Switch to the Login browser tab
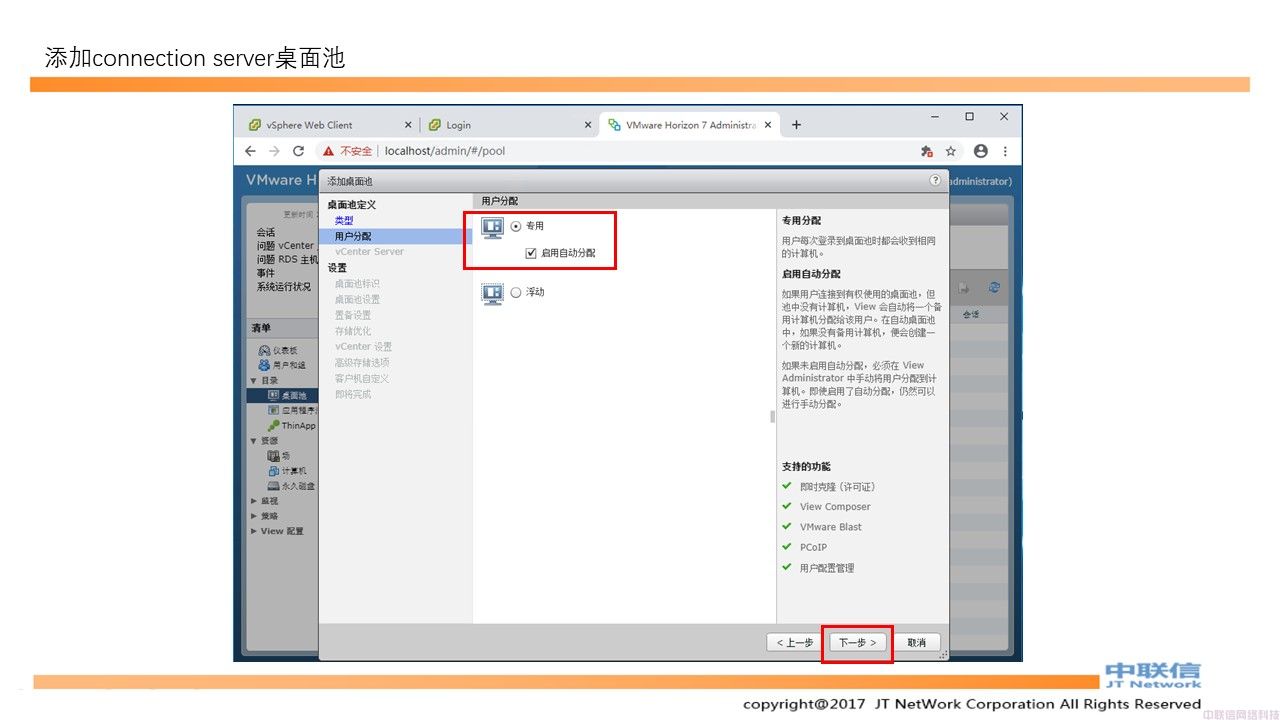 [458, 125]
